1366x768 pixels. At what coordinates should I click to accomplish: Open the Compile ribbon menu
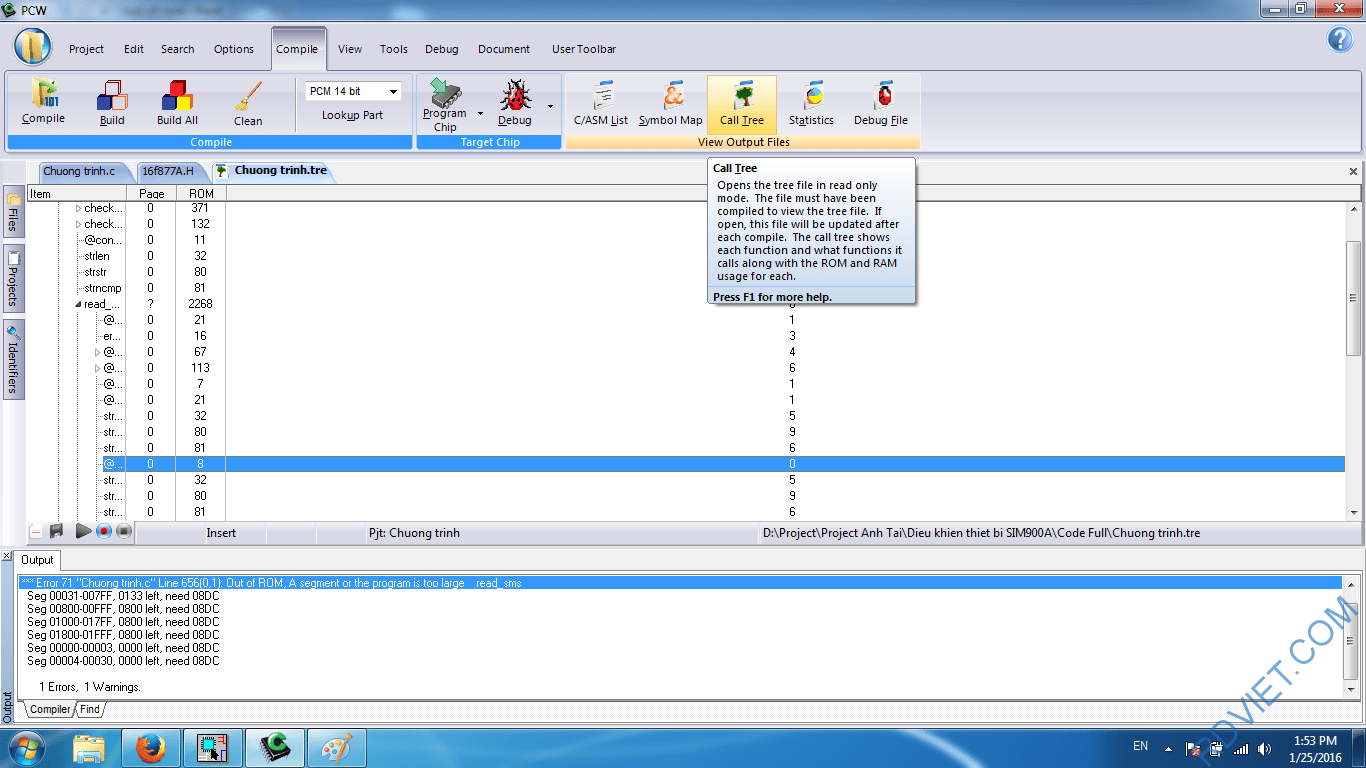(298, 48)
